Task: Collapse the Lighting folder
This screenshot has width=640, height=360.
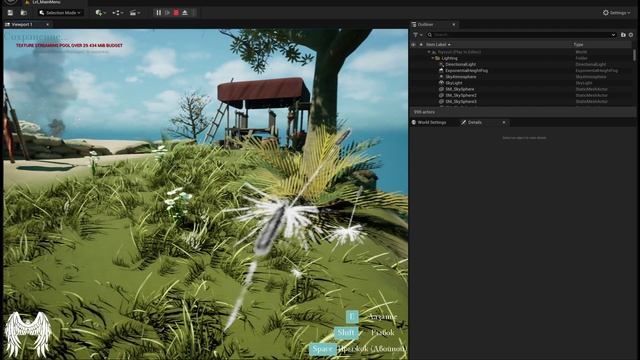Action: (433, 58)
